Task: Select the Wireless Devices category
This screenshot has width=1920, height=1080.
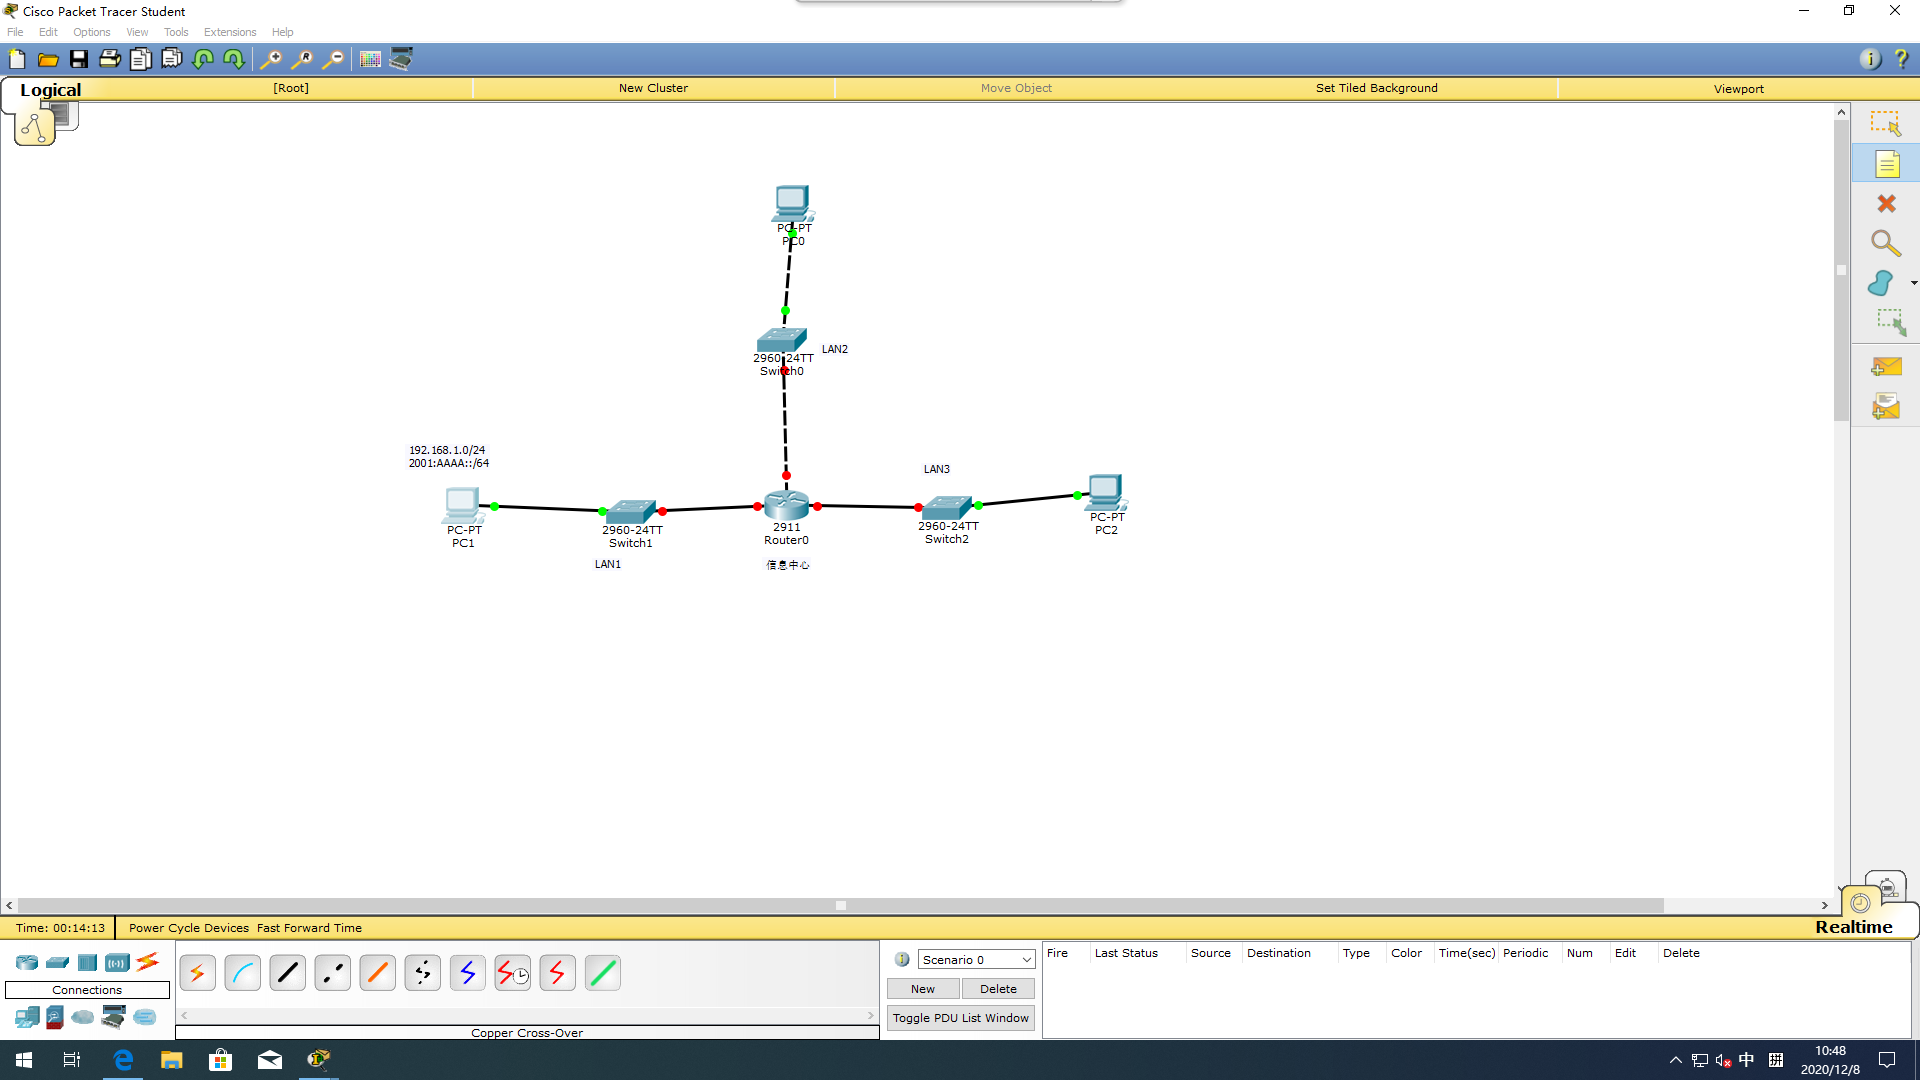Action: pyautogui.click(x=117, y=962)
